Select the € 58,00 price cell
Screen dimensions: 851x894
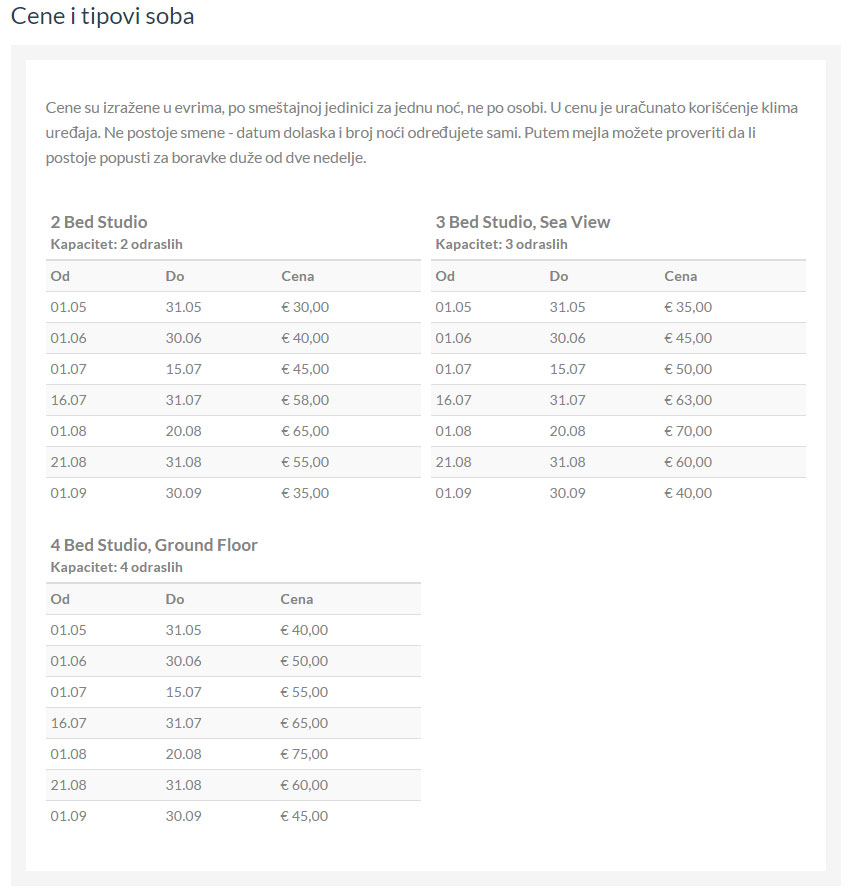point(305,400)
